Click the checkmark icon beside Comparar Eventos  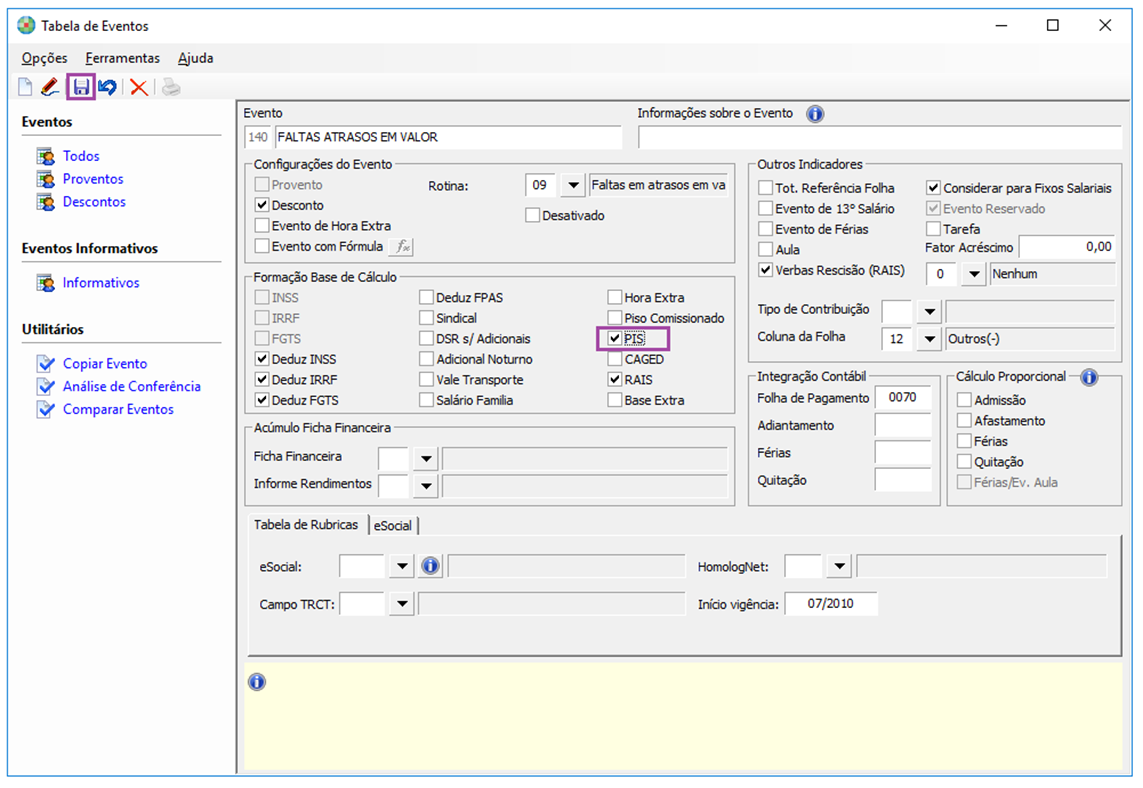coord(46,409)
